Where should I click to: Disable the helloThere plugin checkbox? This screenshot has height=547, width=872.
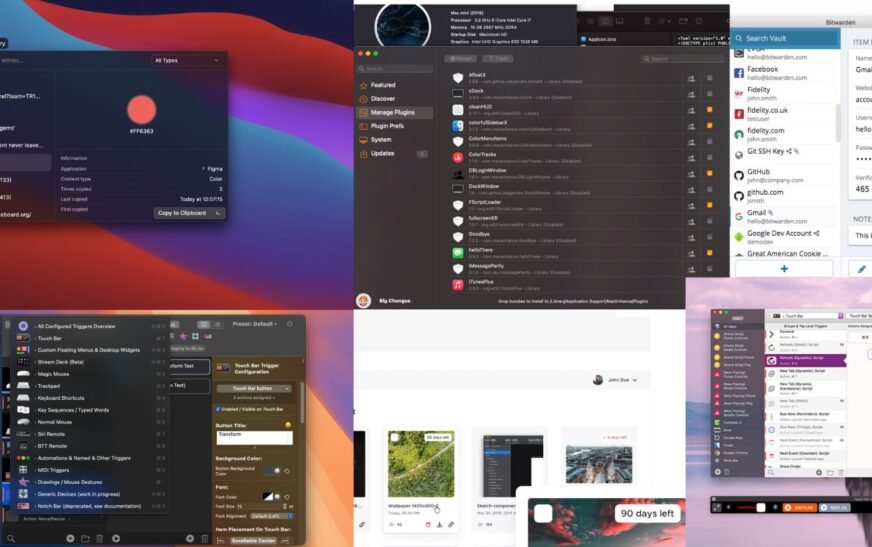(710, 253)
